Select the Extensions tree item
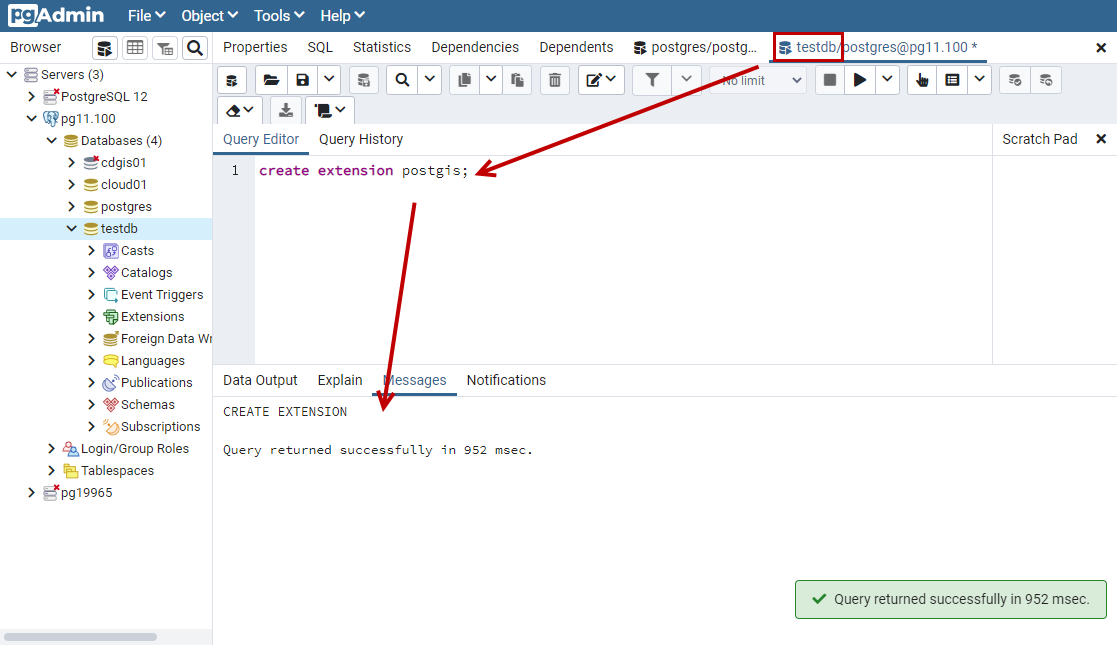The height and width of the screenshot is (645, 1117). [x=152, y=317]
